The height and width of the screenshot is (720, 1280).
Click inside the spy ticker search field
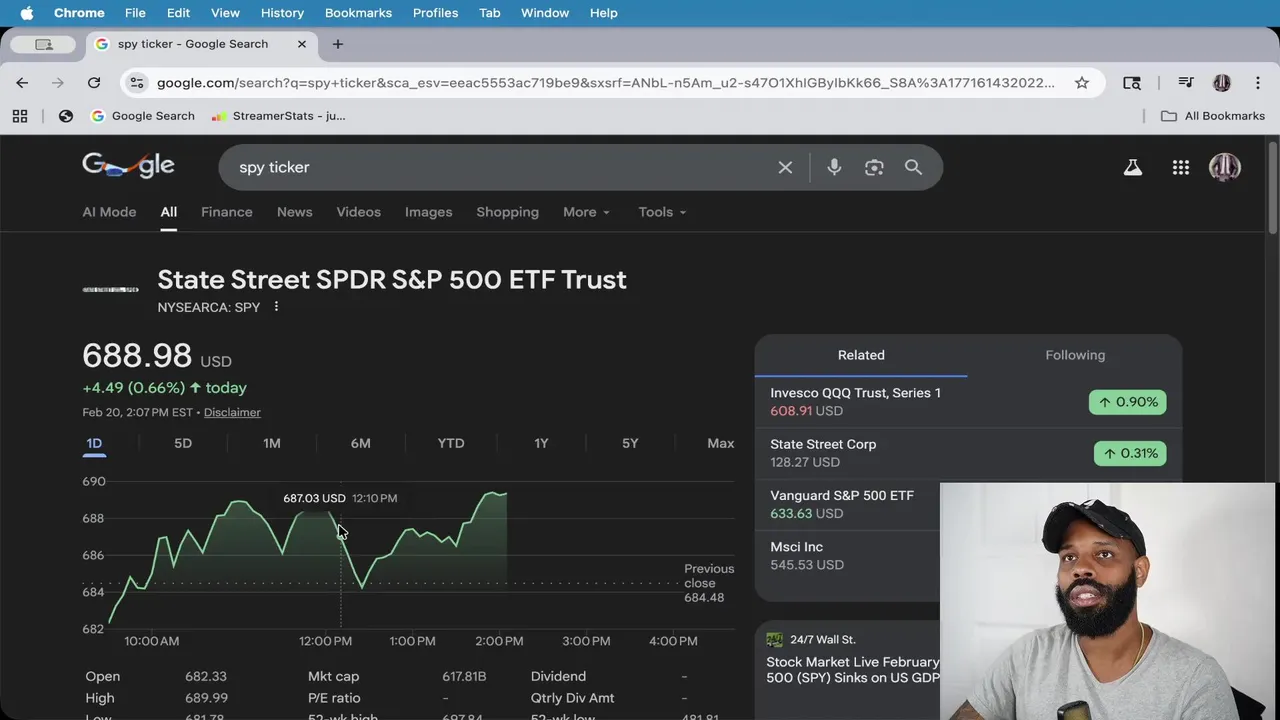[500, 167]
